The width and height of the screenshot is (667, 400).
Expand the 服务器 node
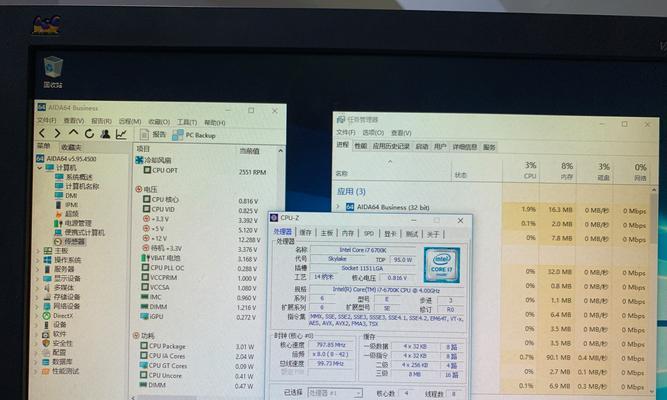(38, 269)
